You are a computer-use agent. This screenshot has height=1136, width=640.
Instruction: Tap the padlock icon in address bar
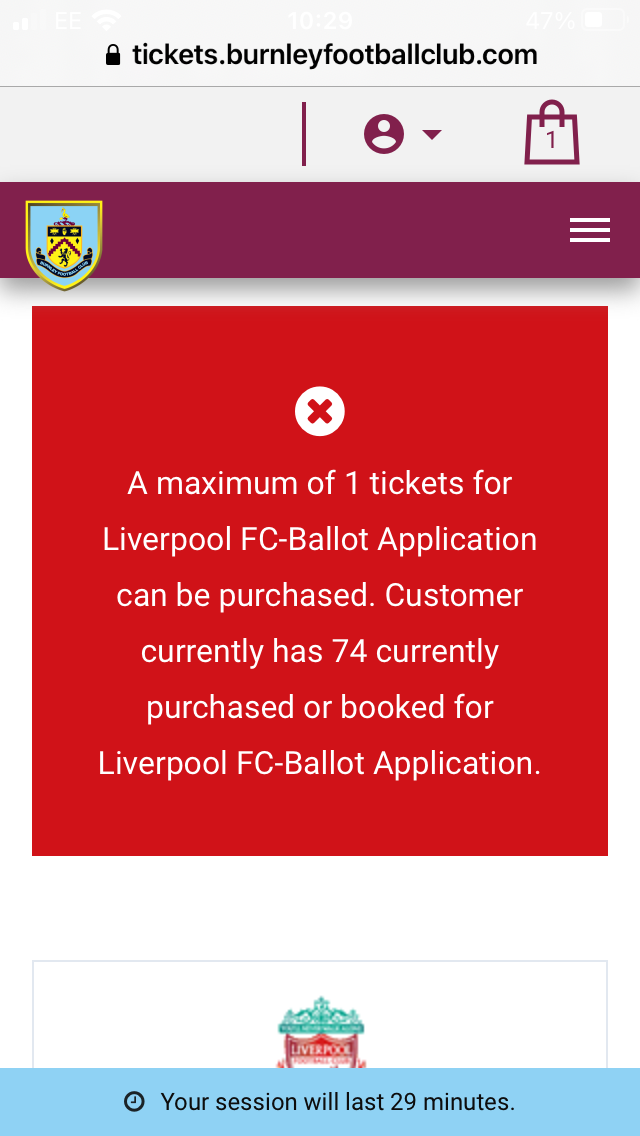(x=113, y=55)
